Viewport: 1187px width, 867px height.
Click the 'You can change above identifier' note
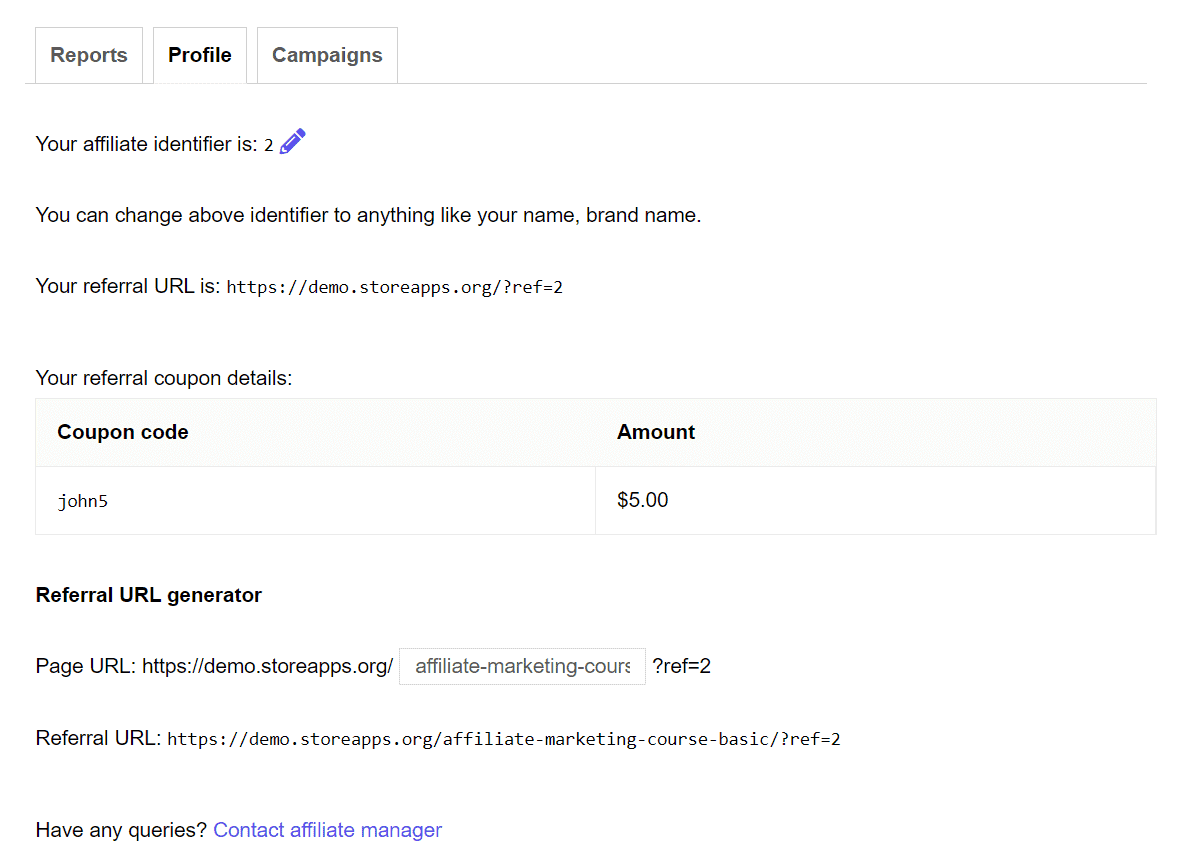point(368,215)
